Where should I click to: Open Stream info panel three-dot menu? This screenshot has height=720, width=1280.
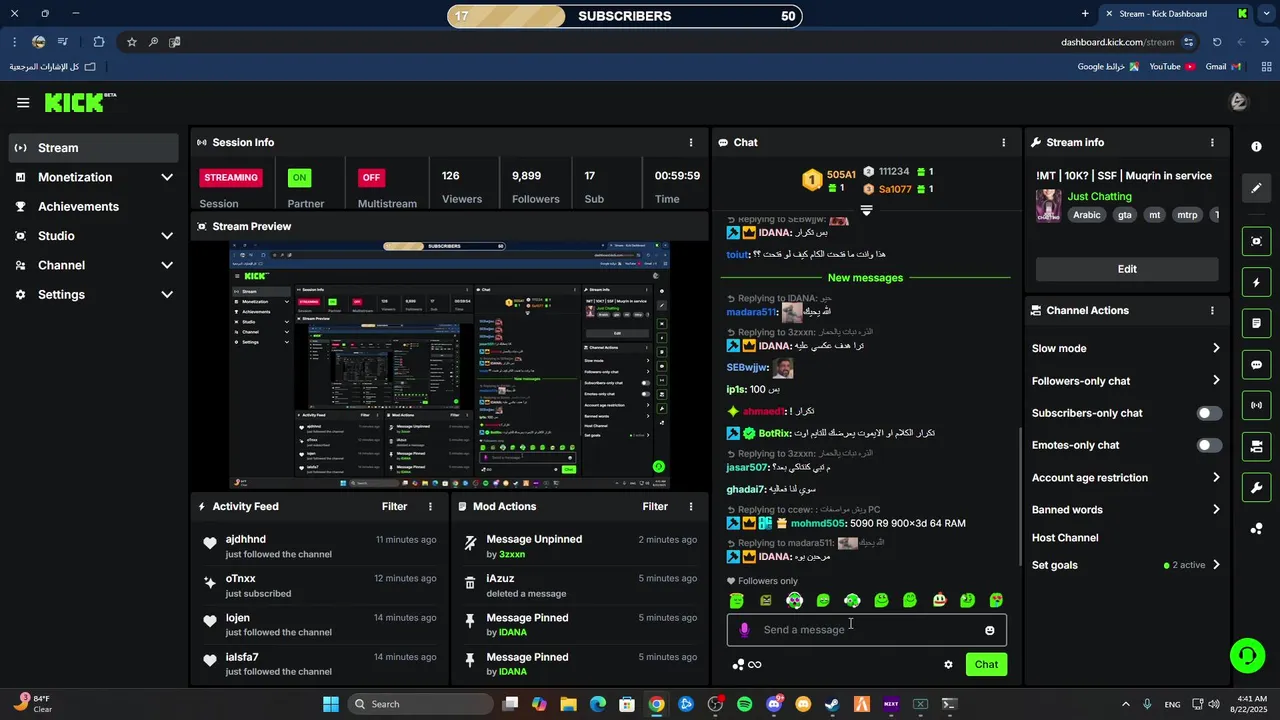point(1212,142)
